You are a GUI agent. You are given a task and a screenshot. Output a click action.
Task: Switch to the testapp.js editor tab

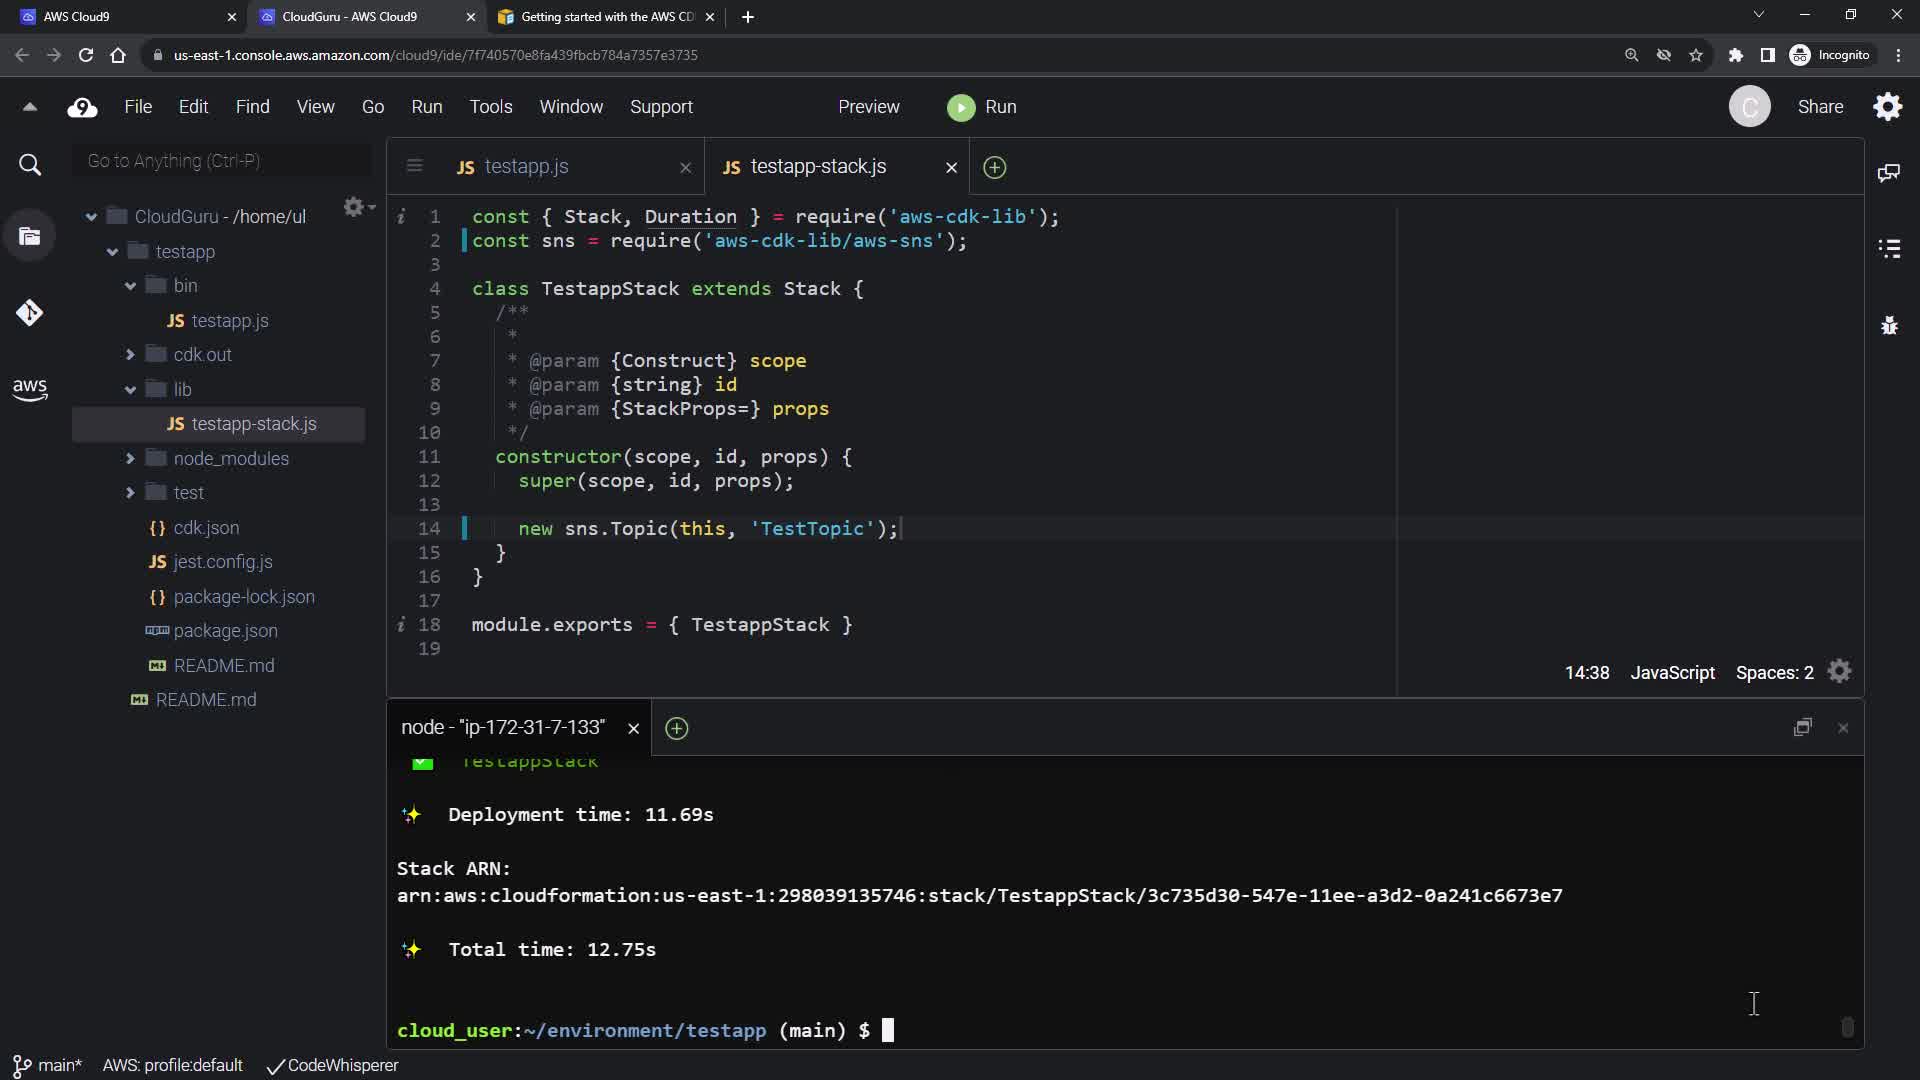526,167
